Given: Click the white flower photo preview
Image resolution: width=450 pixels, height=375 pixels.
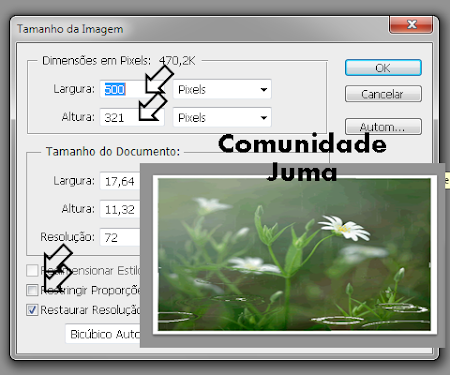Looking at the screenshot, I should (294, 254).
